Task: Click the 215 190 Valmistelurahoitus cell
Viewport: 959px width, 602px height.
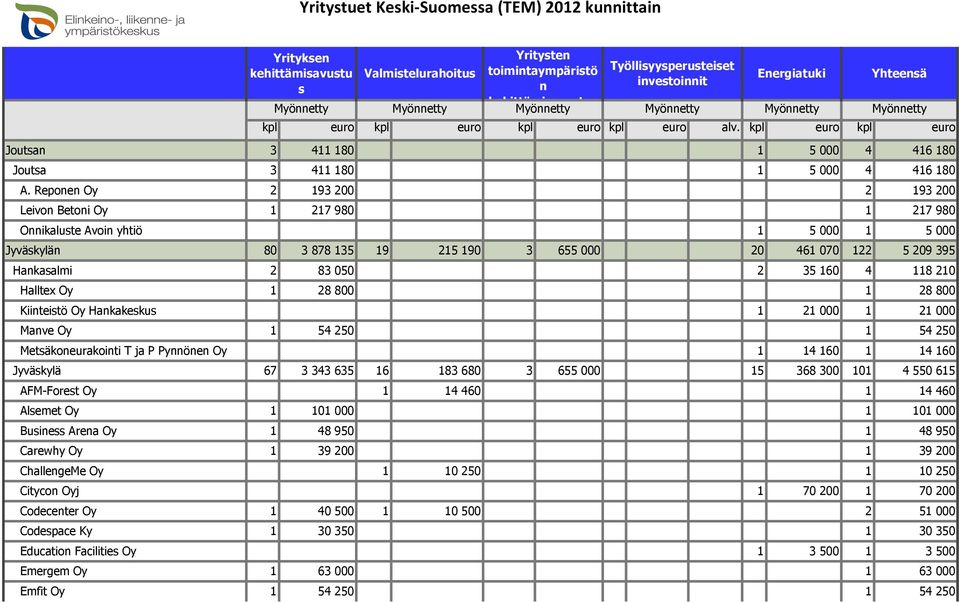Action: tap(437, 250)
